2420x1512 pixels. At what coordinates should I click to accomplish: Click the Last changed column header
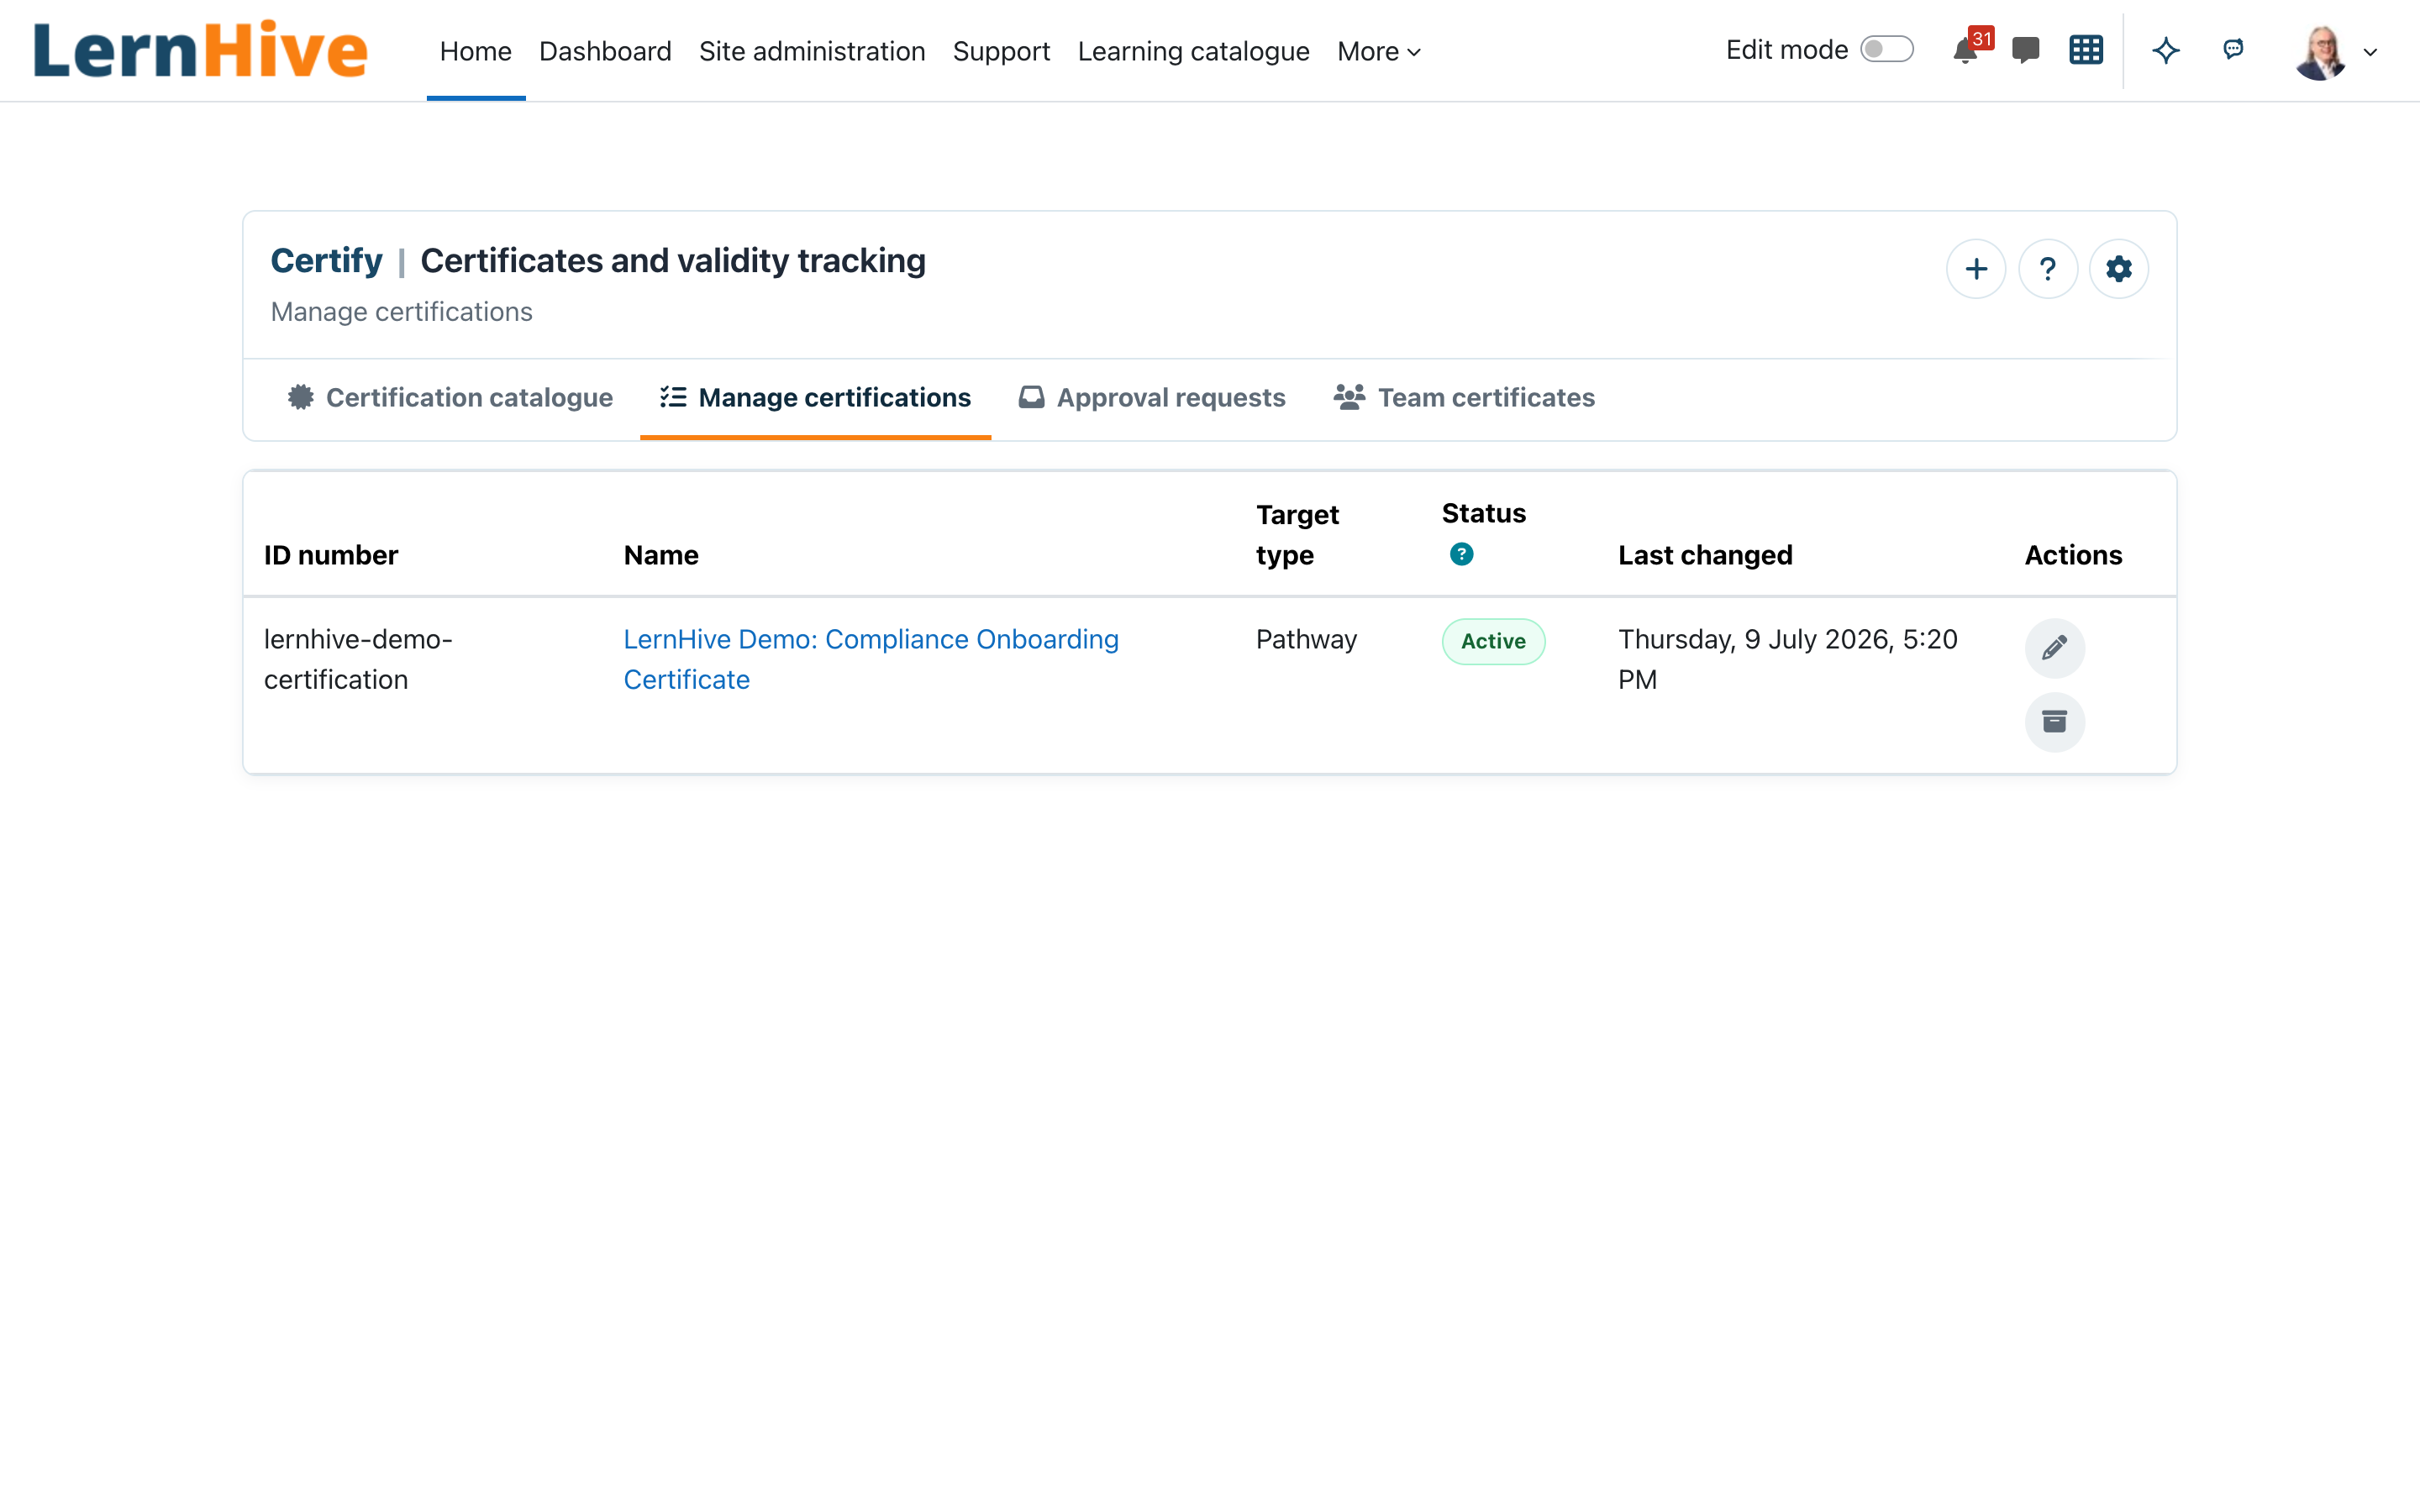pyautogui.click(x=1705, y=555)
